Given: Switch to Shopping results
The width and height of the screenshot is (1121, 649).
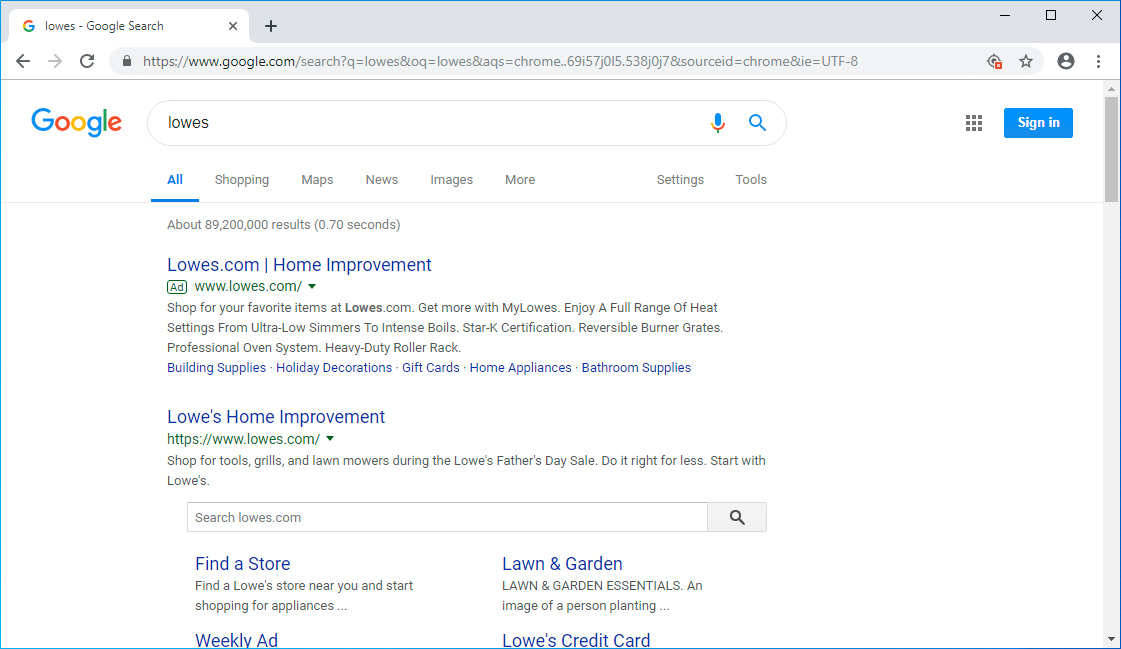Looking at the screenshot, I should click(x=242, y=180).
